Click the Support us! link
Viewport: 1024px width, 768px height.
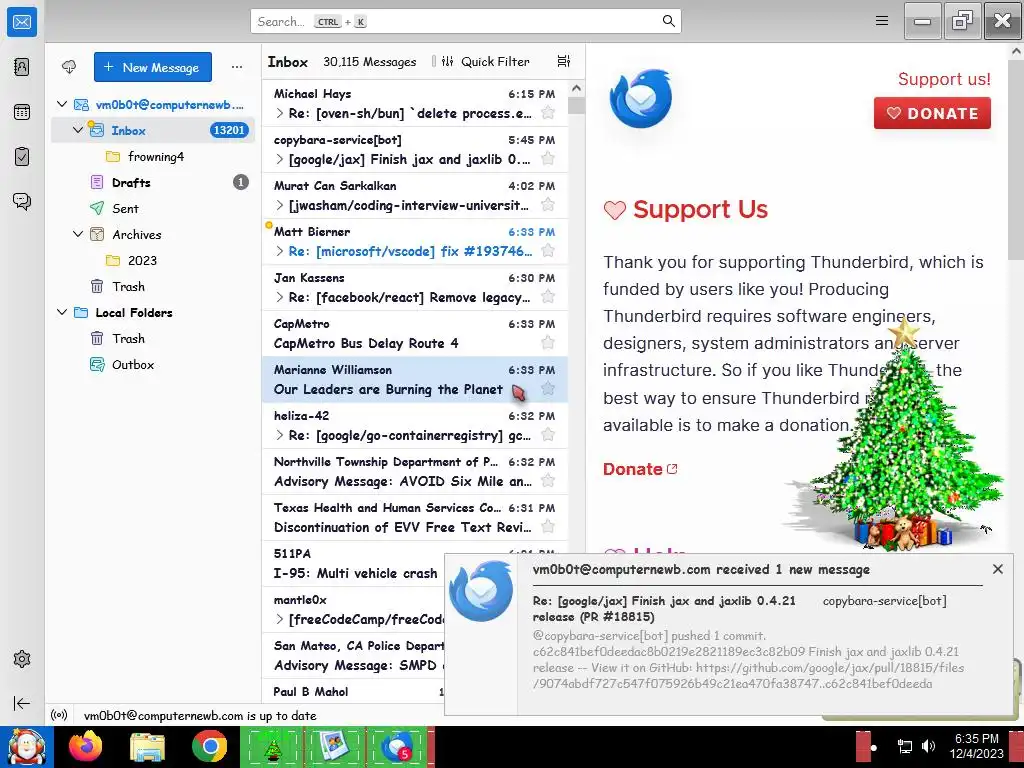944,79
